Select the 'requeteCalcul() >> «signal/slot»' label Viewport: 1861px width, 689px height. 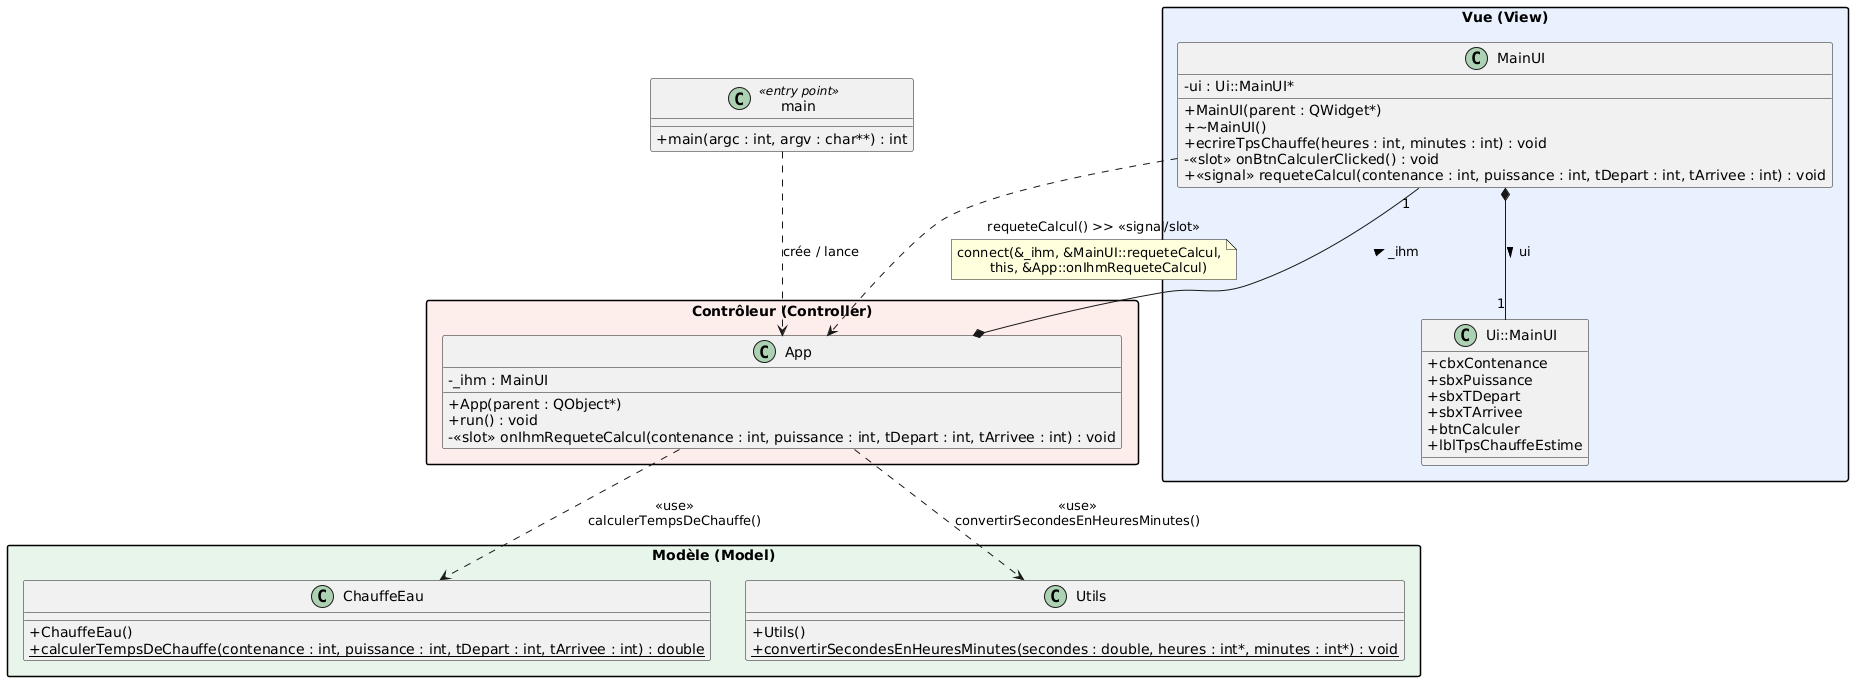point(1093,227)
